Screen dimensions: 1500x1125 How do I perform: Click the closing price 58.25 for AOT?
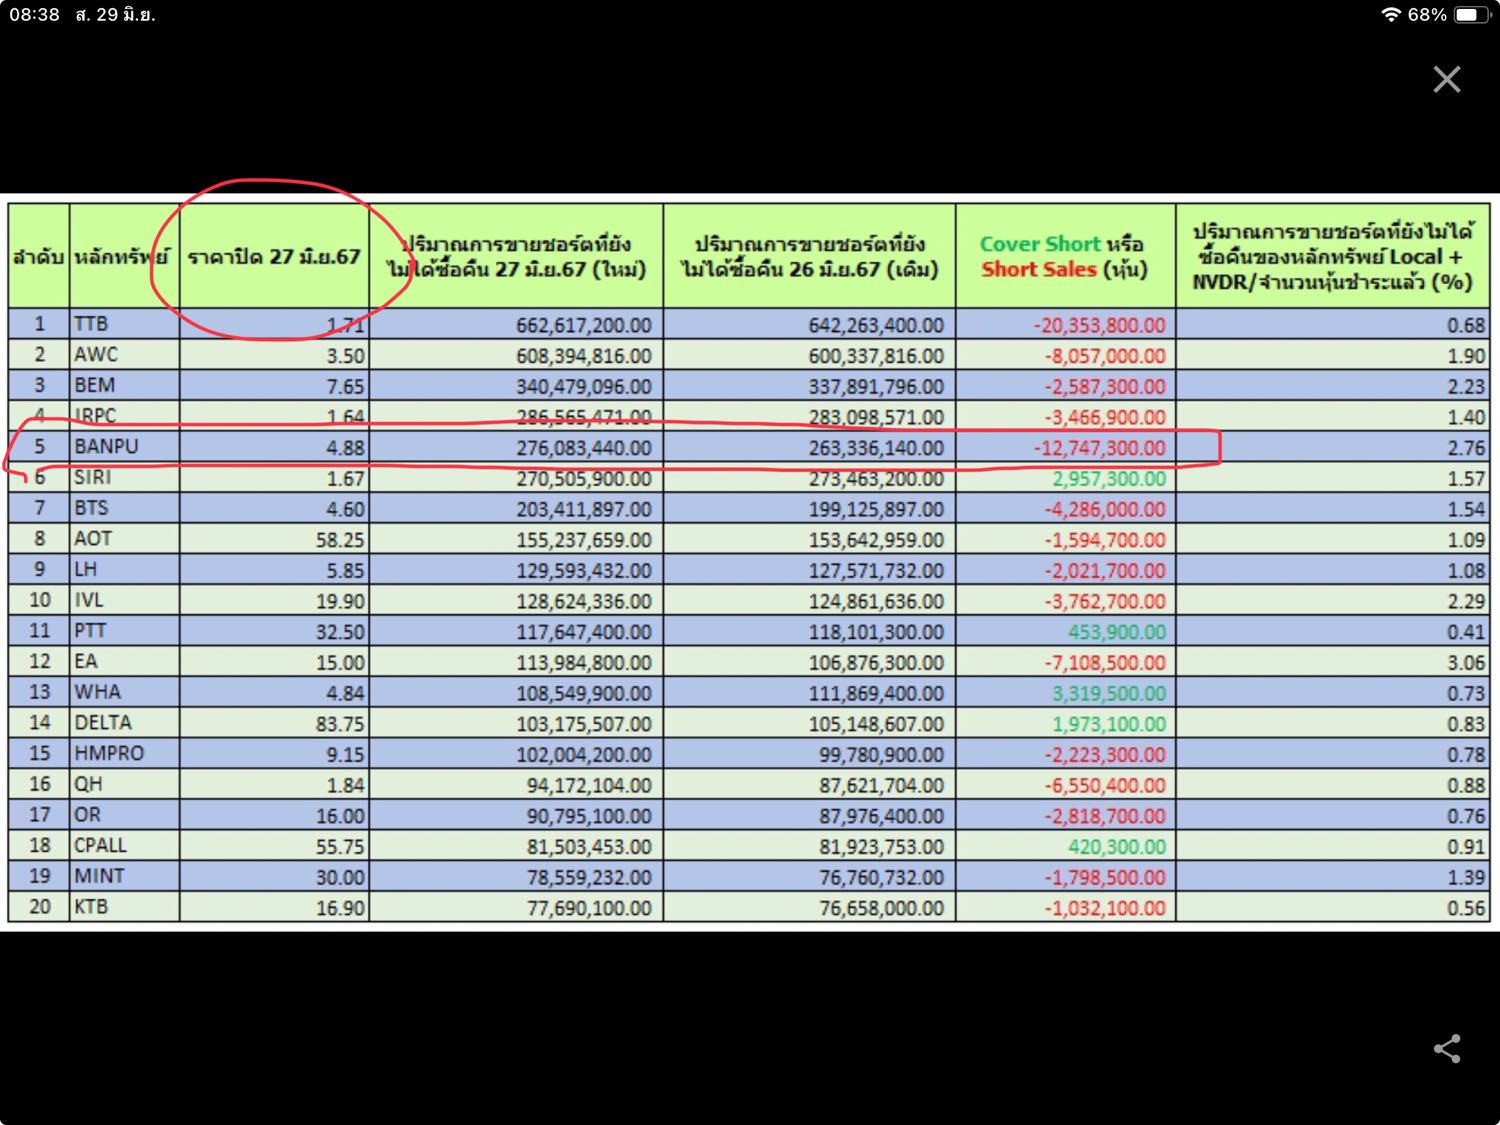pos(341,540)
